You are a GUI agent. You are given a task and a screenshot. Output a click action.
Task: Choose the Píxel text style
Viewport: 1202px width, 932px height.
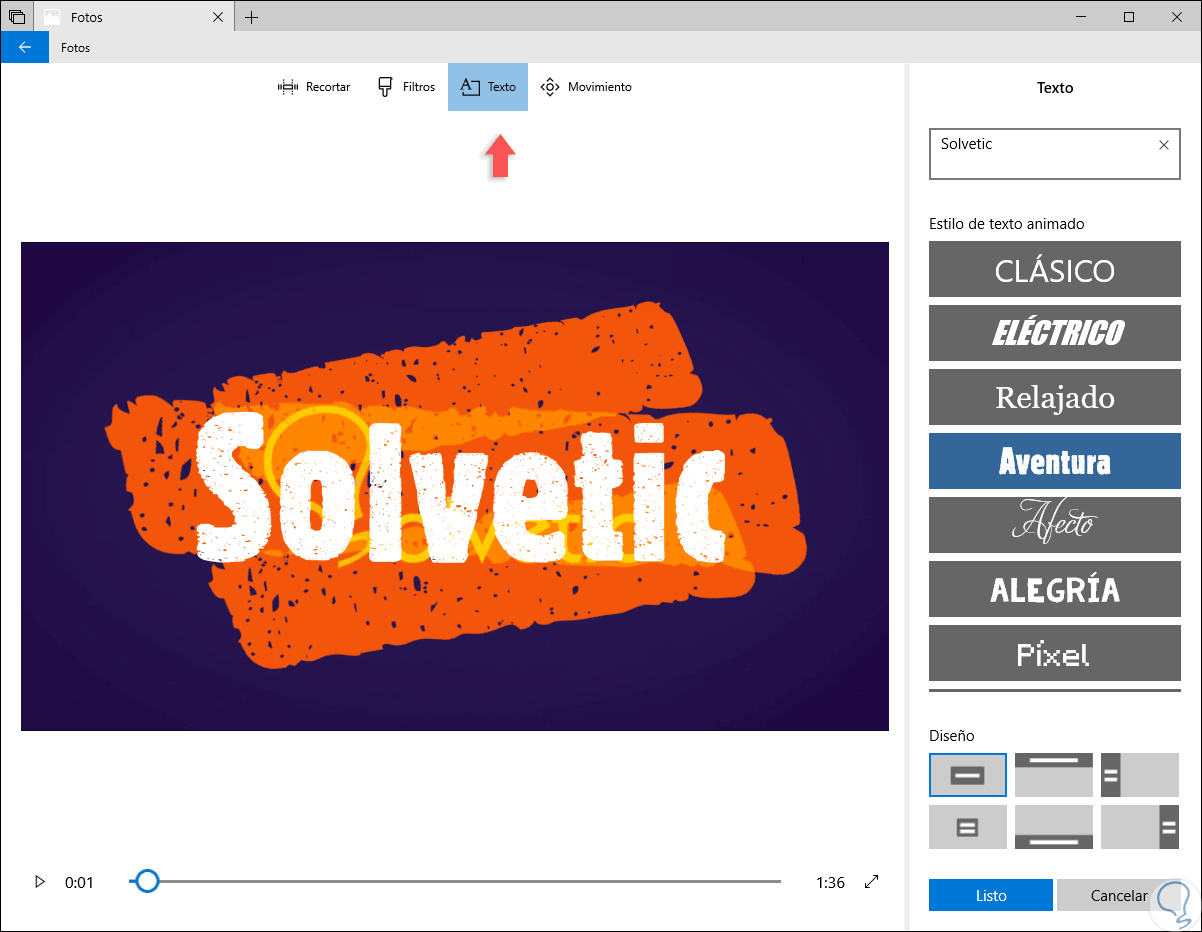[1055, 653]
